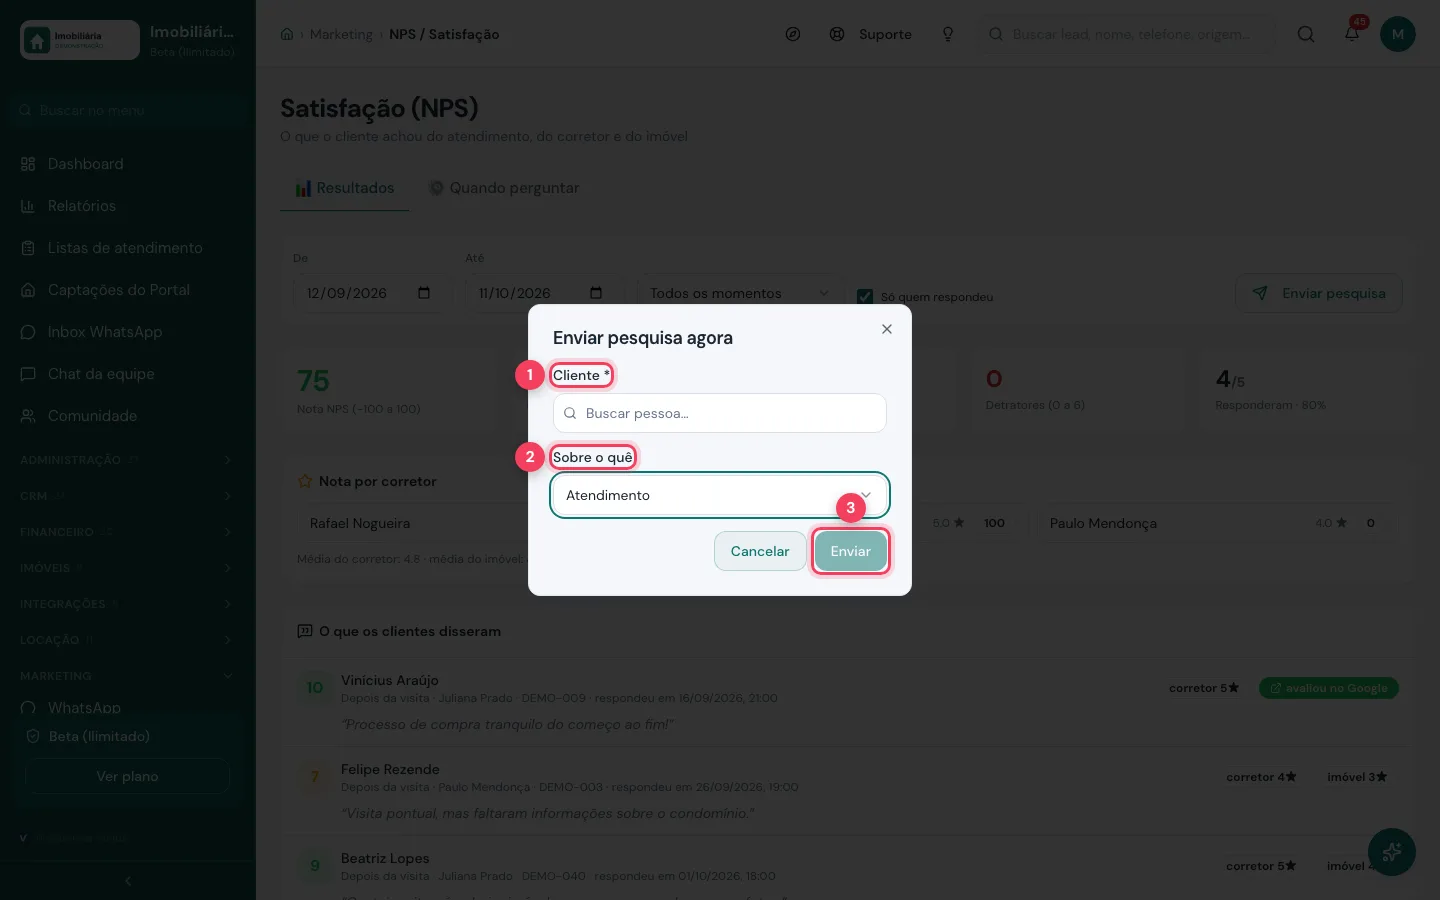Click the global lead search field
Screen dimensions: 1440x900
(x=1126, y=34)
